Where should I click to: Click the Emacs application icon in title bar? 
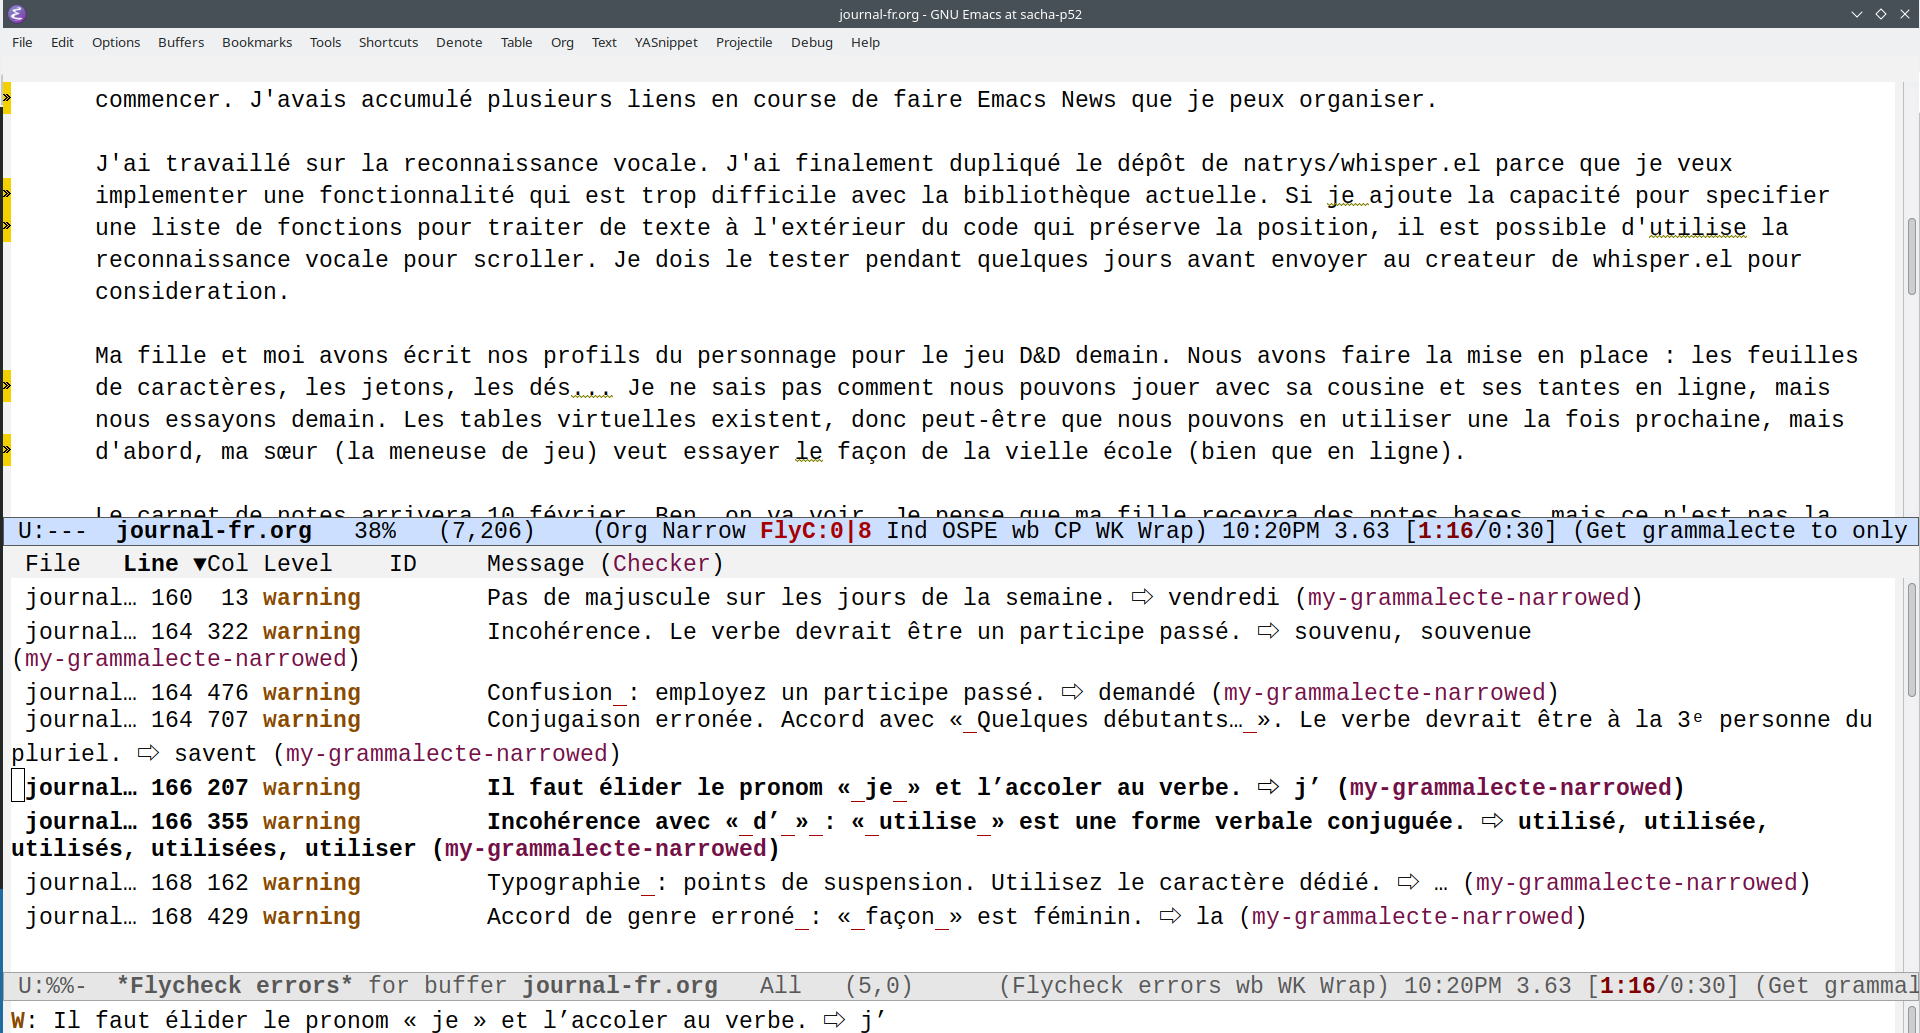16,13
